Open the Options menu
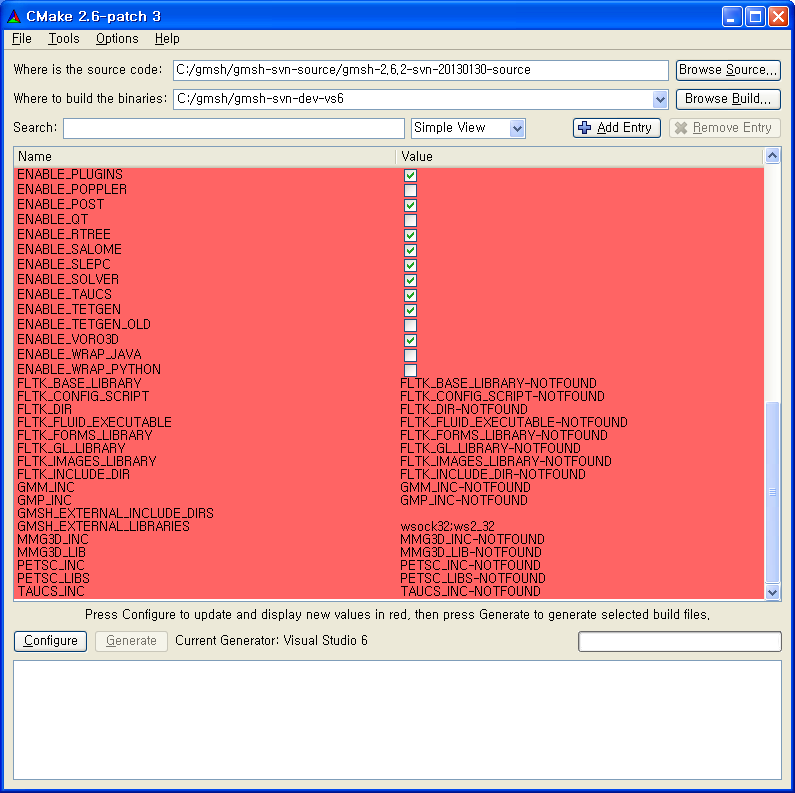The image size is (795, 793). [x=117, y=39]
